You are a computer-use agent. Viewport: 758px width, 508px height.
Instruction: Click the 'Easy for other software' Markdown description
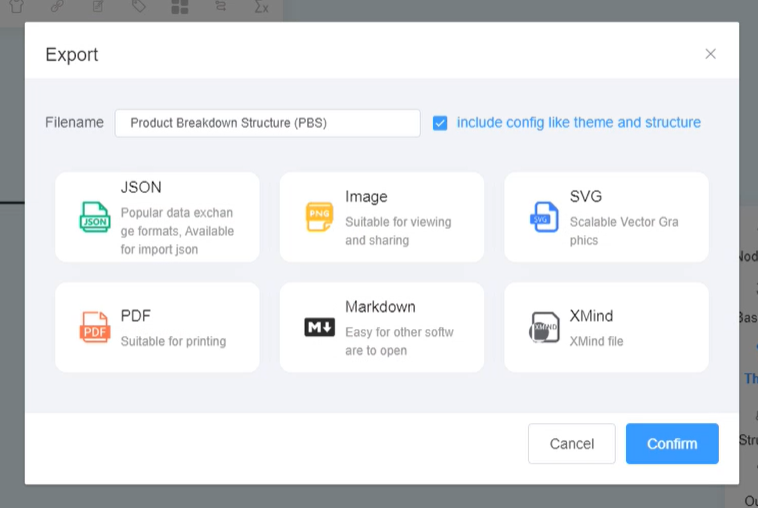click(x=399, y=341)
